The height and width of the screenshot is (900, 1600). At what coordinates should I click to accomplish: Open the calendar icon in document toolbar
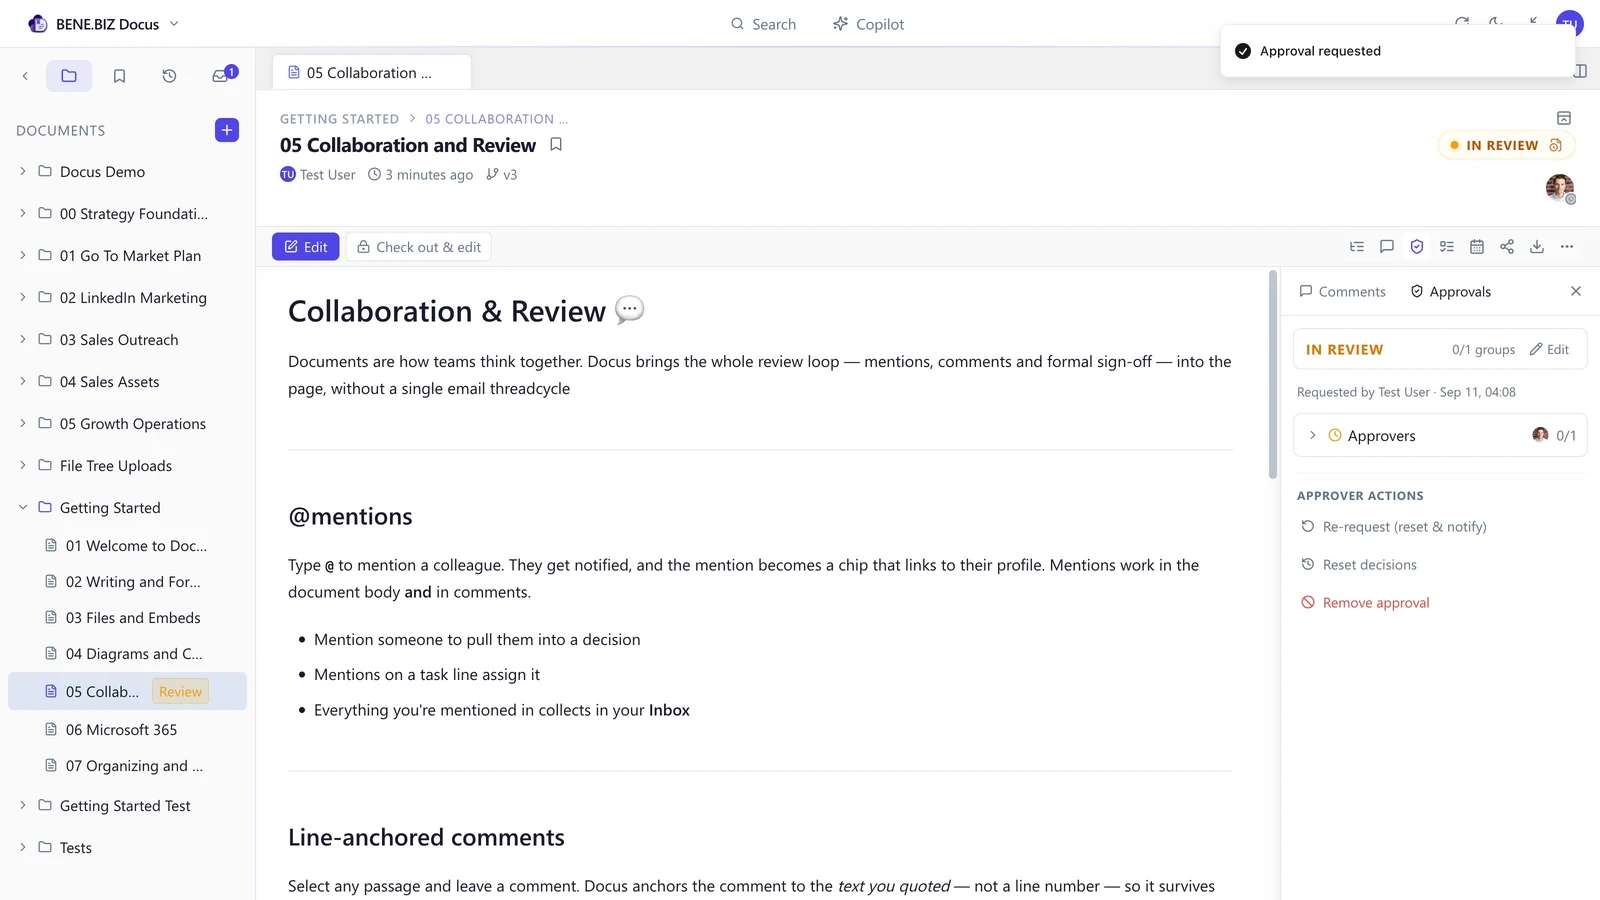[1477, 247]
